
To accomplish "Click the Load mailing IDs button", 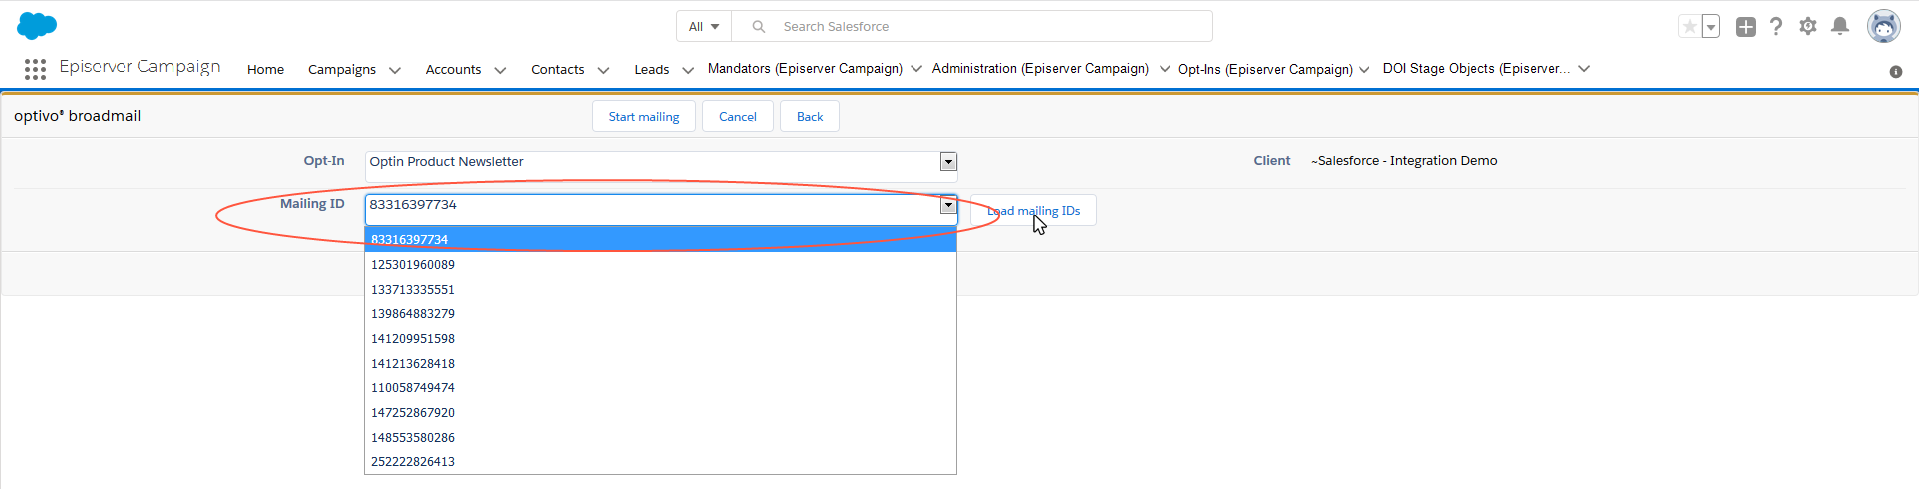I will [1033, 211].
